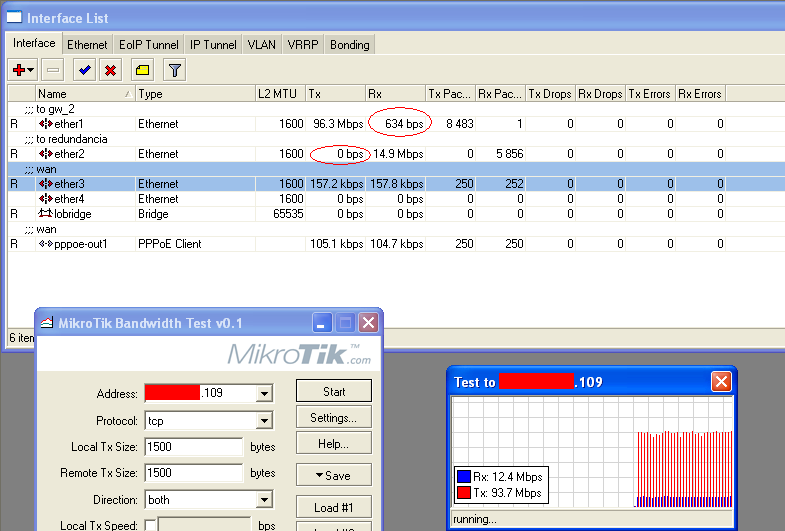Open the Bonding tab
Image resolution: width=785 pixels, height=531 pixels.
349,45
